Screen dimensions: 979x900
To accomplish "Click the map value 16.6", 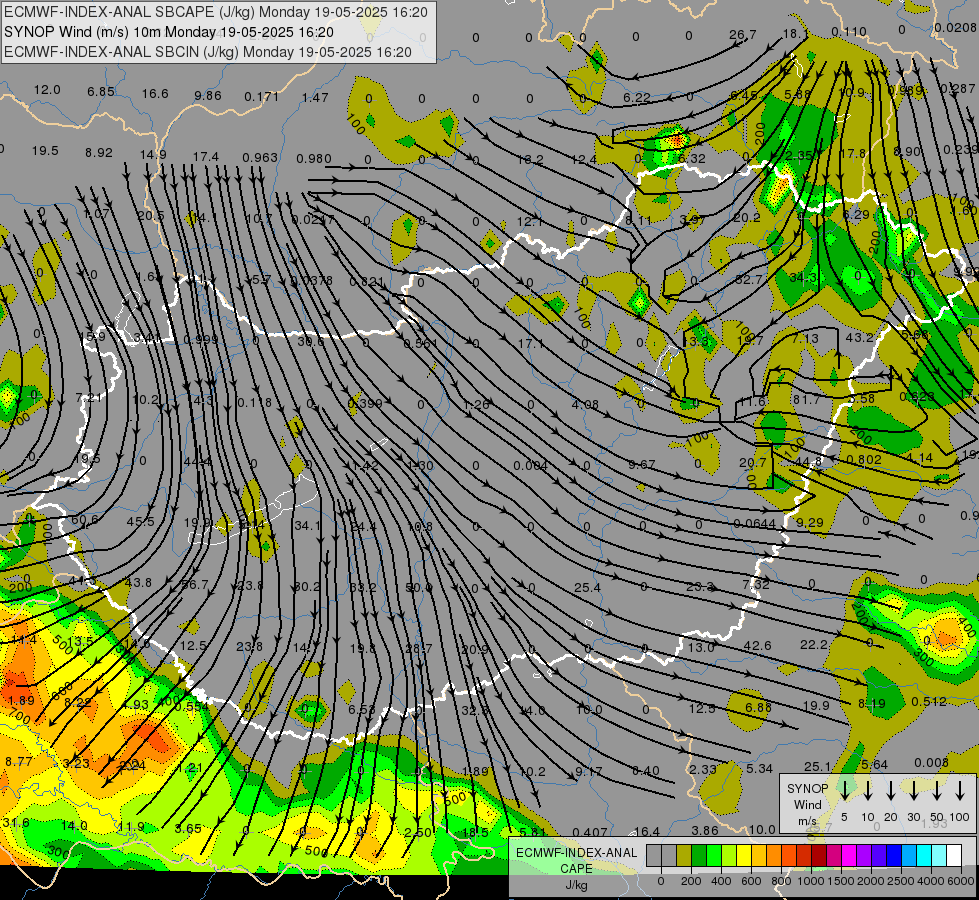I will coord(155,94).
